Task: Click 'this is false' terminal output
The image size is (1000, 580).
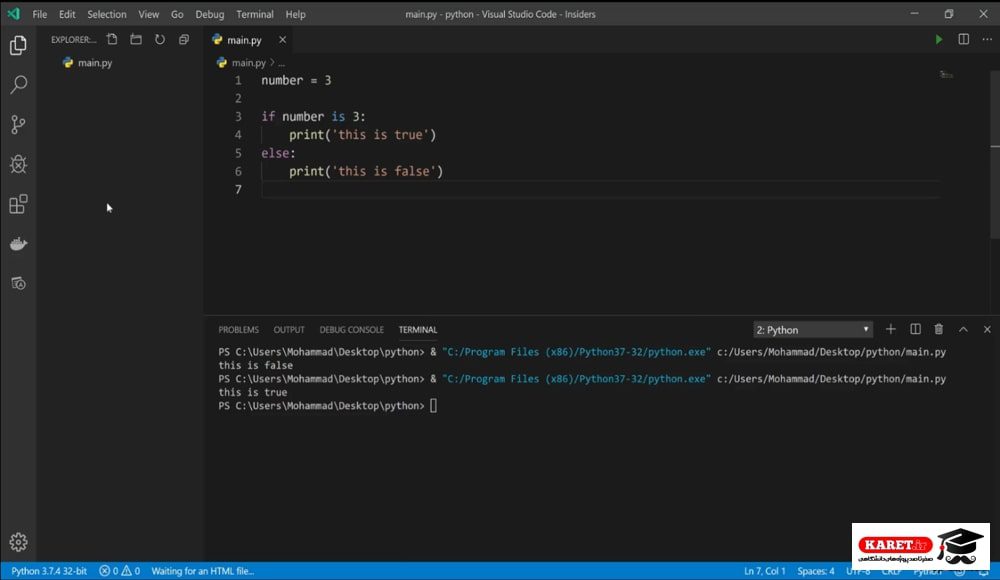Action: coord(255,366)
